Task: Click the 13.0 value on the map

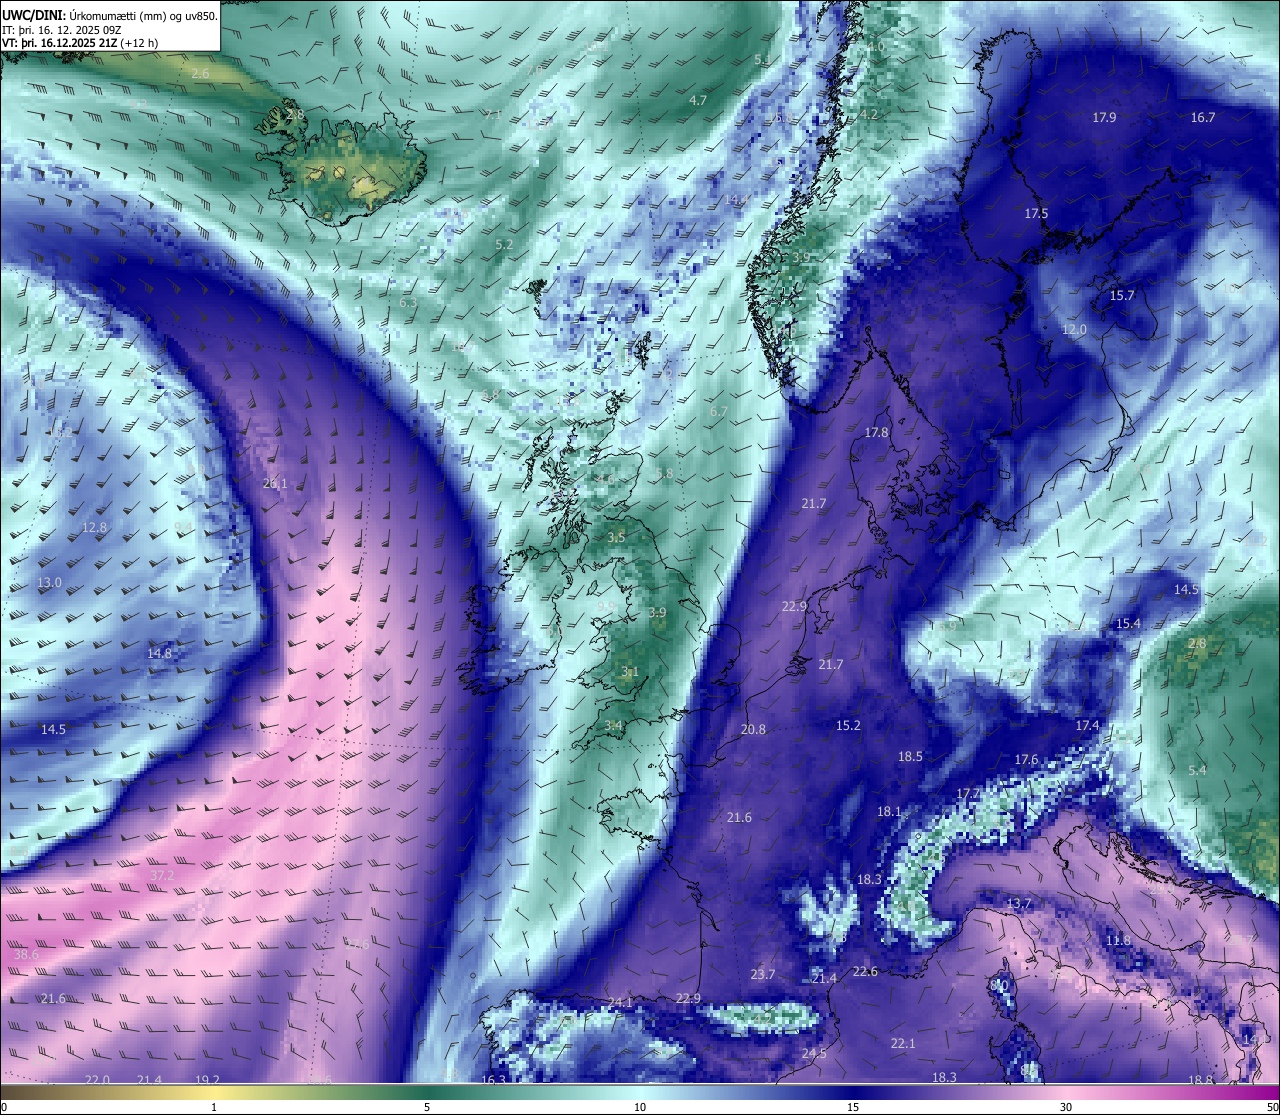Action: [x=49, y=582]
